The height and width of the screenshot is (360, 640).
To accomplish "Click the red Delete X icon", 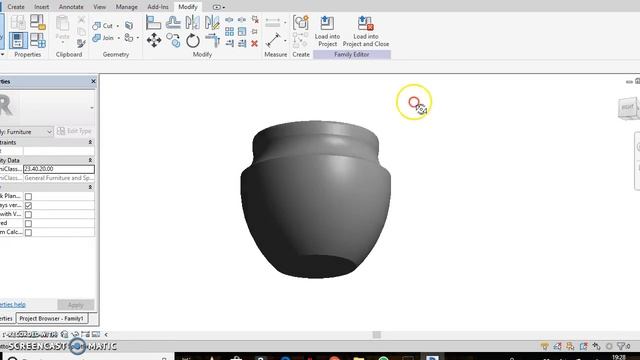I will pyautogui.click(x=254, y=43).
